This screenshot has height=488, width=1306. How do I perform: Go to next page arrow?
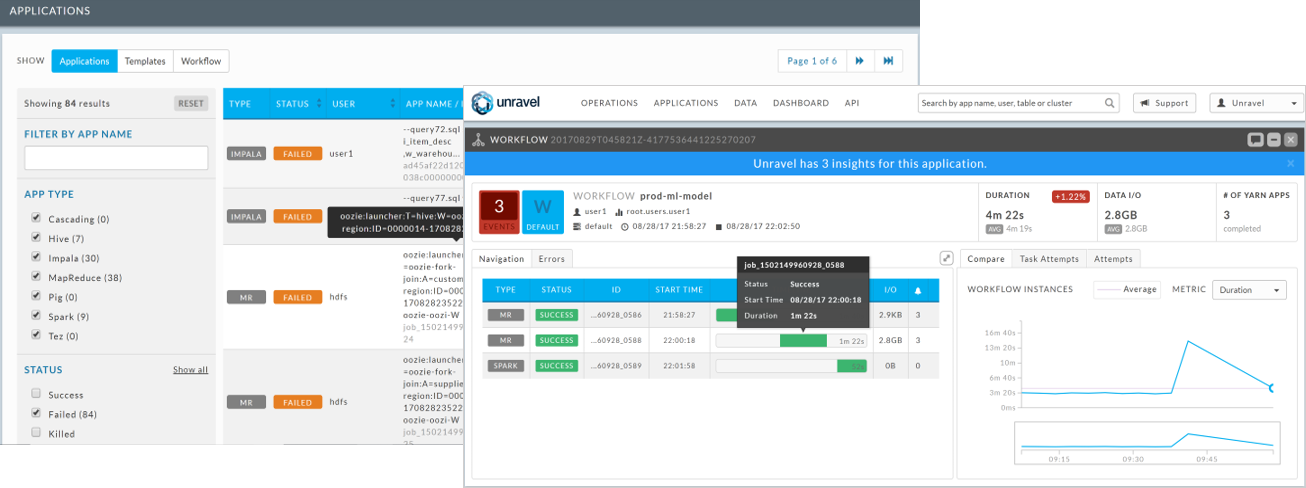859,61
